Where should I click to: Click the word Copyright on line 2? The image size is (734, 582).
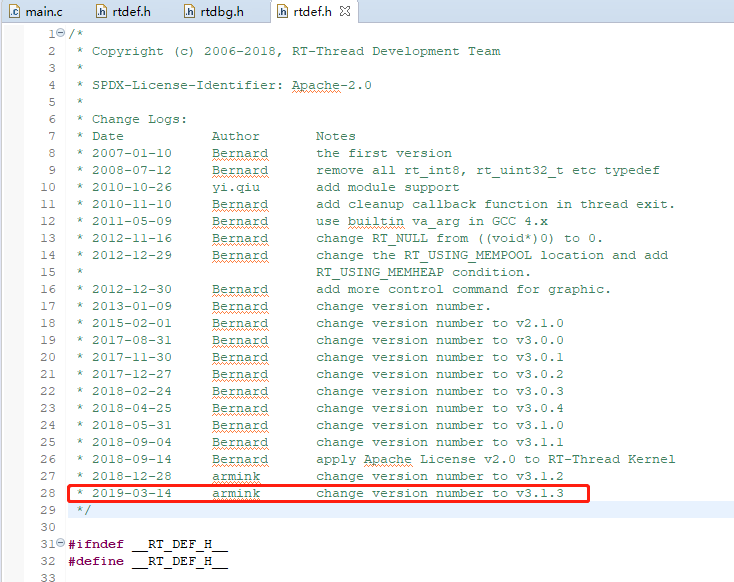click(127, 51)
